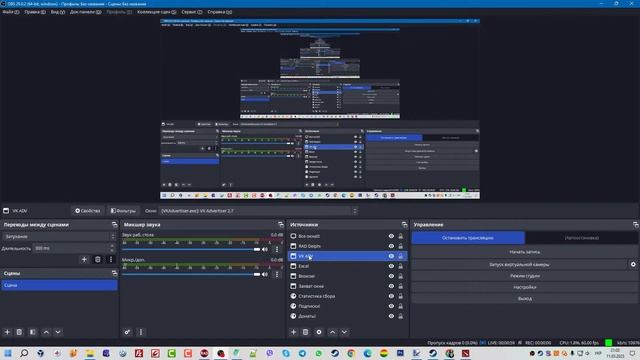Undock the Sources panel
640x360 pixels.
pyautogui.click(x=404, y=225)
